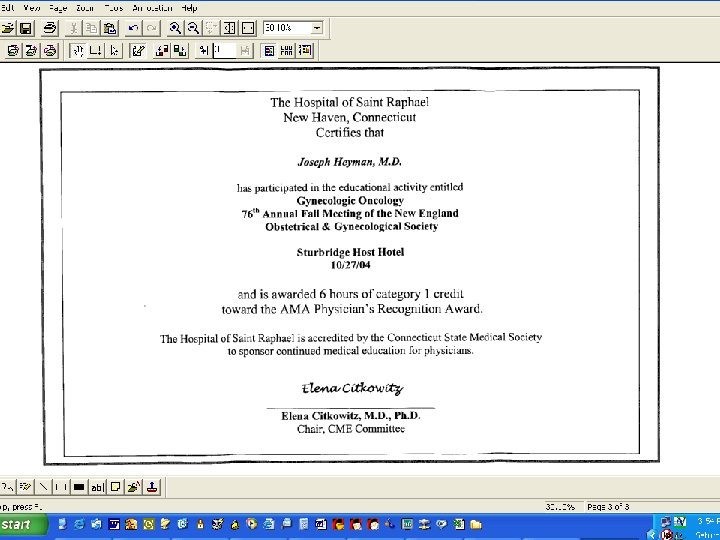Select the Text 'ab|' annotation tool
Image resolution: width=720 pixels, height=540 pixels.
coord(97,487)
